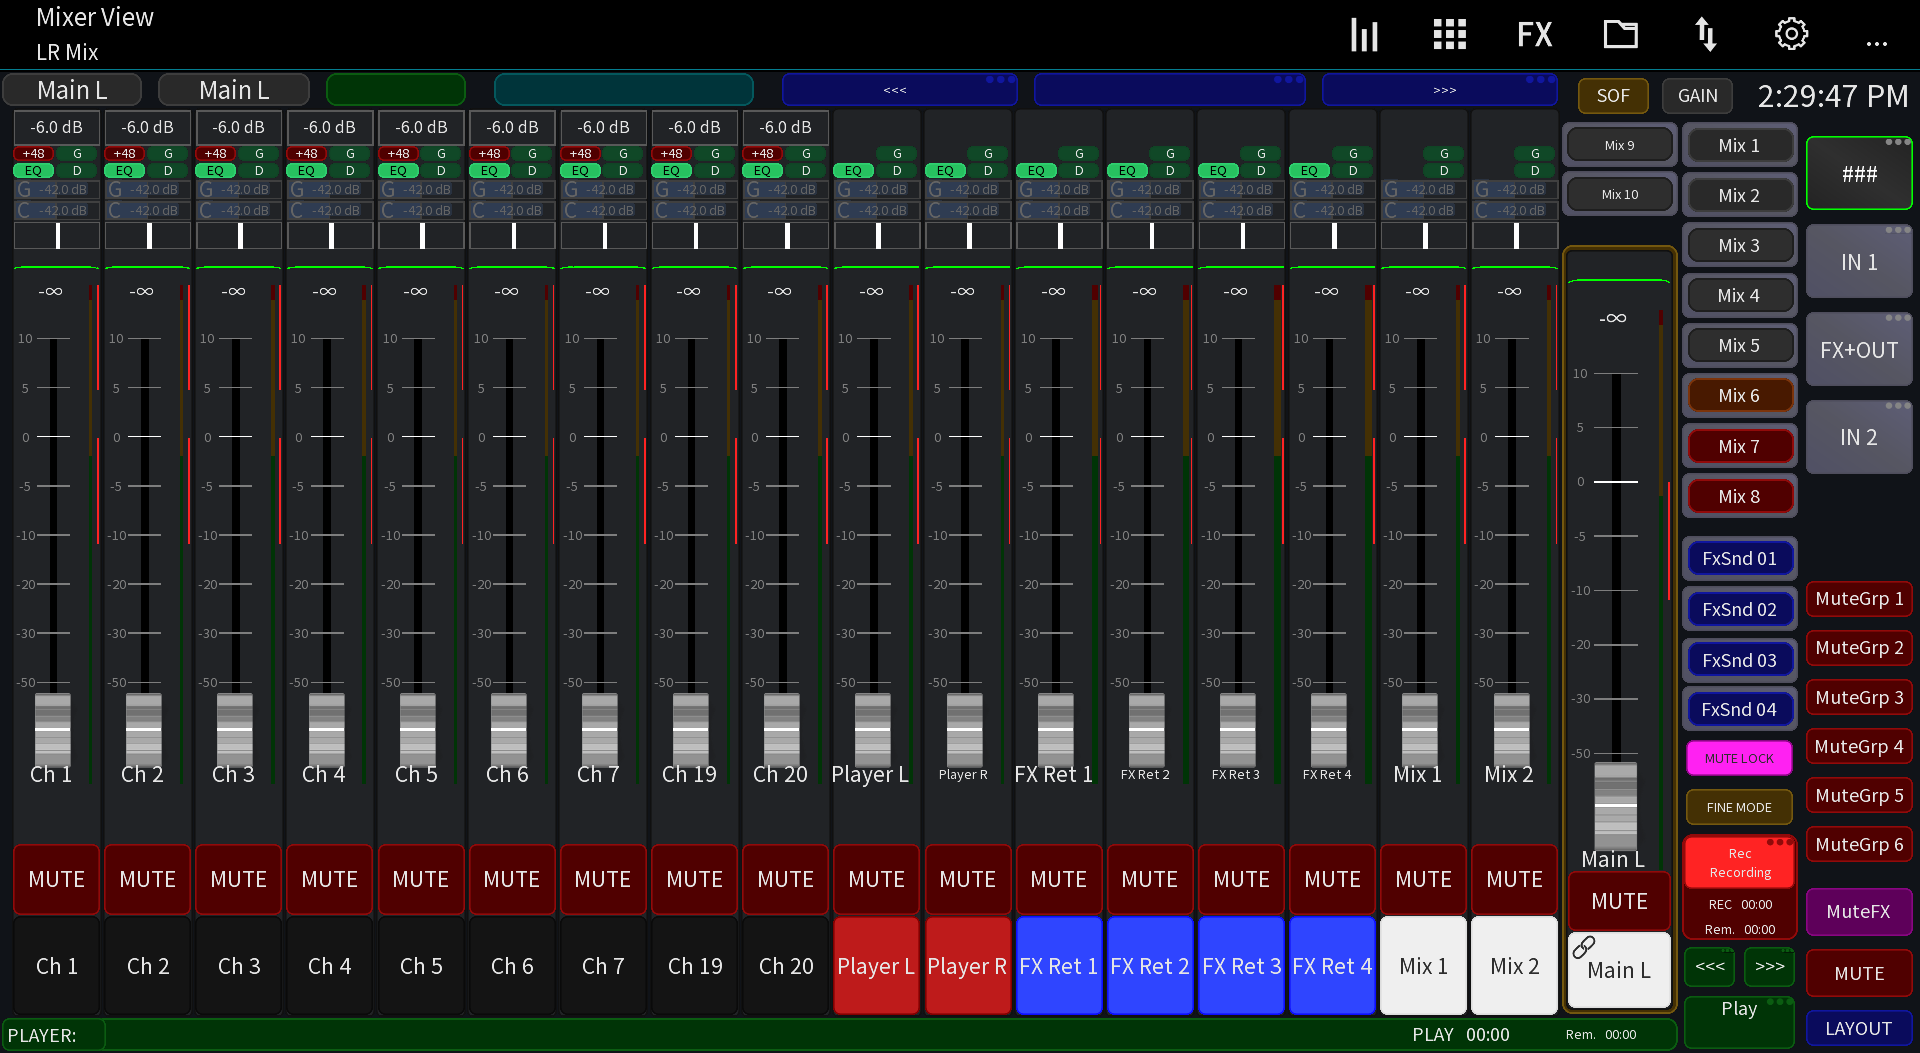Click the Main L master fader handle
Viewport: 1920px width, 1053px height.
pyautogui.click(x=1615, y=805)
